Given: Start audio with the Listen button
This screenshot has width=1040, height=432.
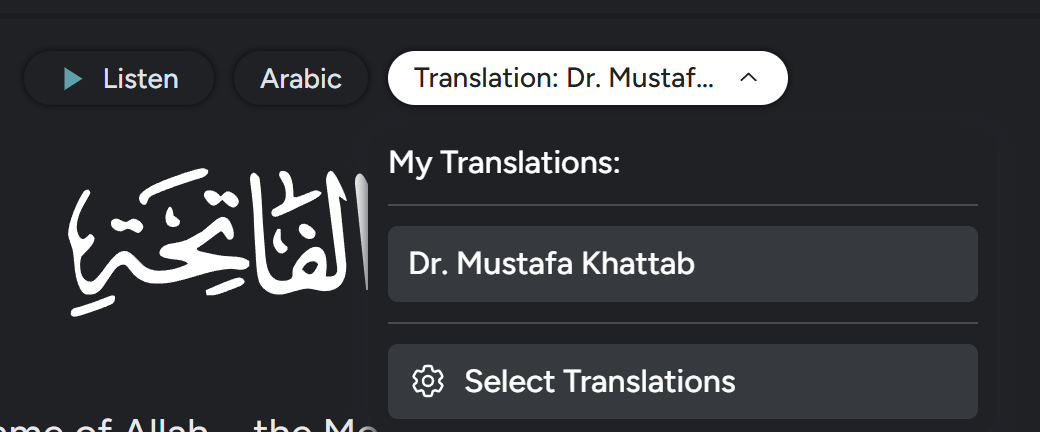Looking at the screenshot, I should (x=119, y=78).
